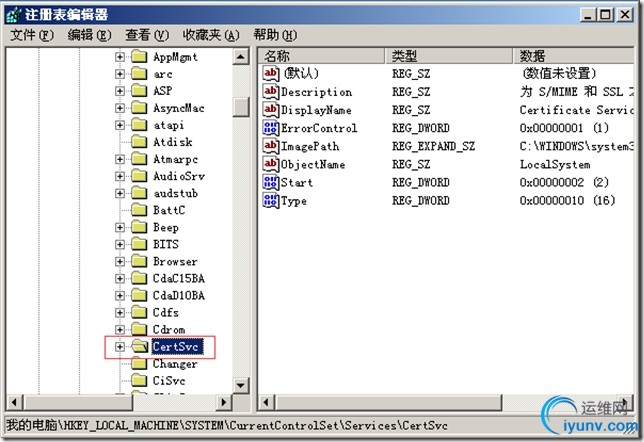Open the 编辑(E) menu
This screenshot has height=442, width=644.
tap(89, 35)
